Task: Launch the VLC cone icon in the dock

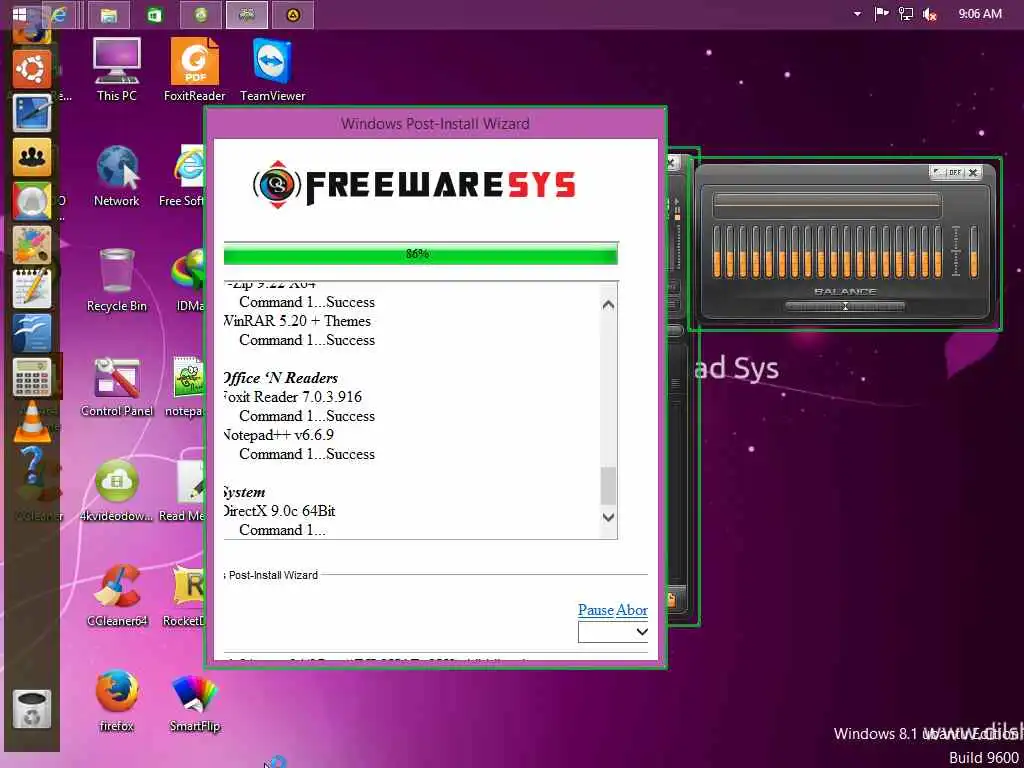Action: (31, 422)
